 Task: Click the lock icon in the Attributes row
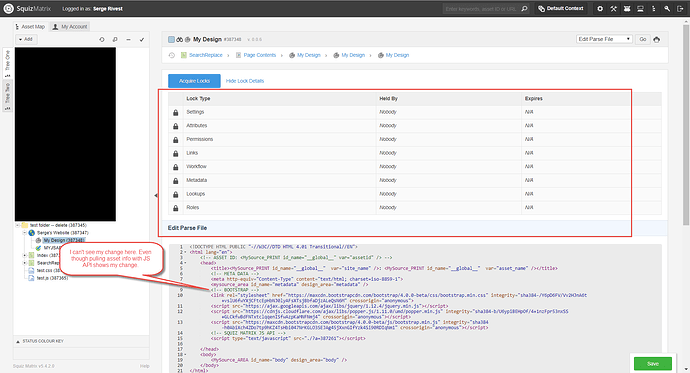176,126
